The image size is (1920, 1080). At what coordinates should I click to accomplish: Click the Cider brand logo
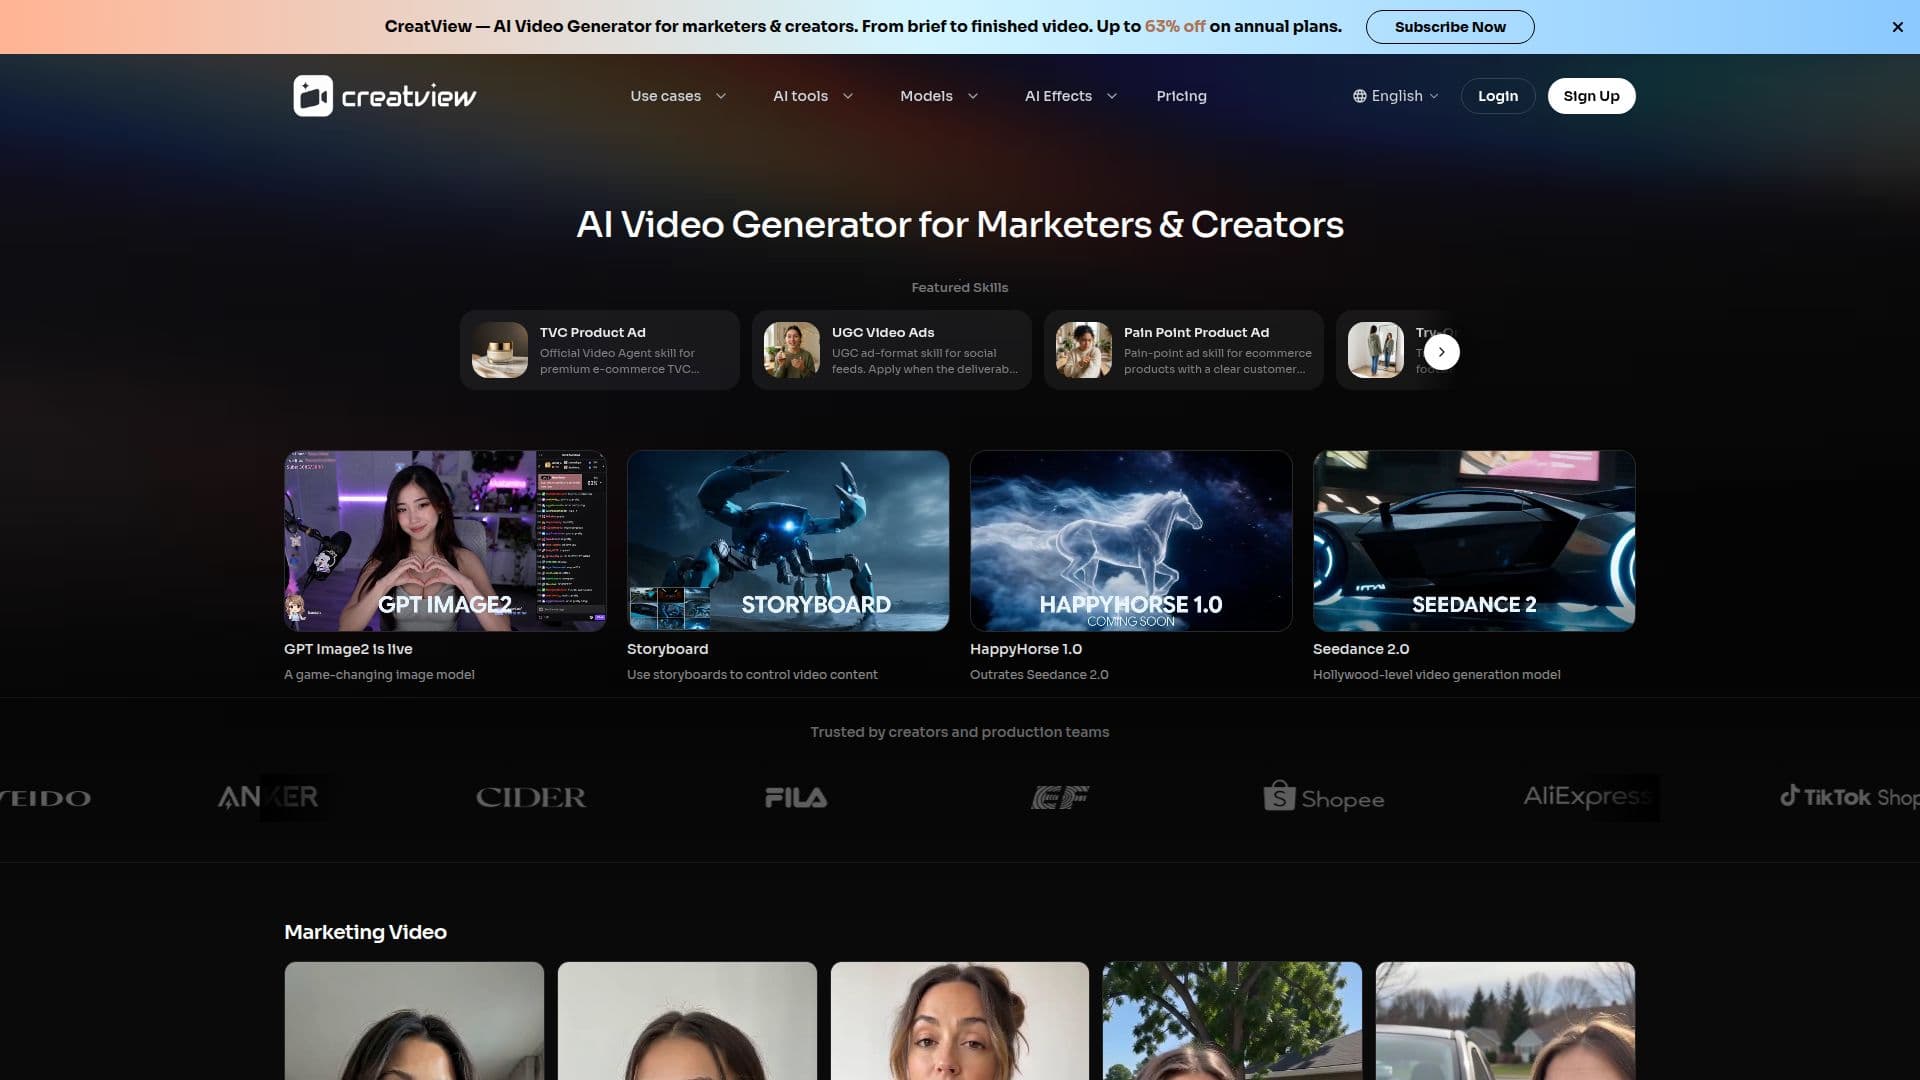pos(531,797)
